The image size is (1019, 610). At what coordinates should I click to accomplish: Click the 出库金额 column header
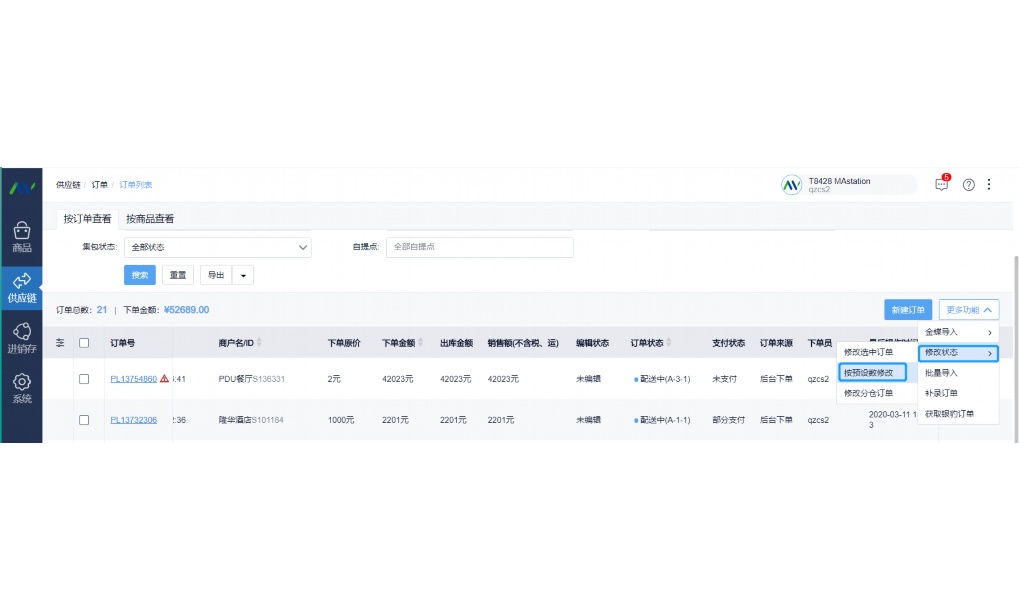(x=456, y=343)
